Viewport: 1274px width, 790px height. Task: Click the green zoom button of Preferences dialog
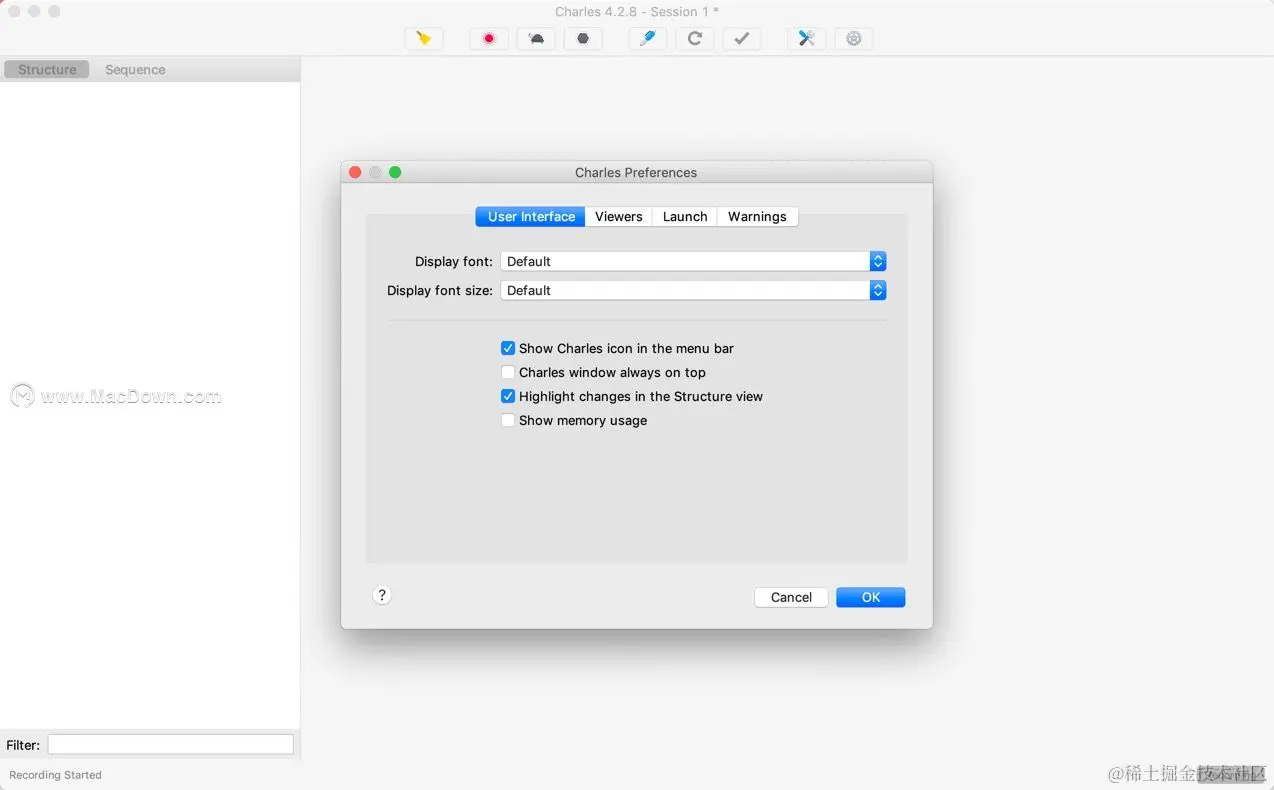tap(395, 172)
